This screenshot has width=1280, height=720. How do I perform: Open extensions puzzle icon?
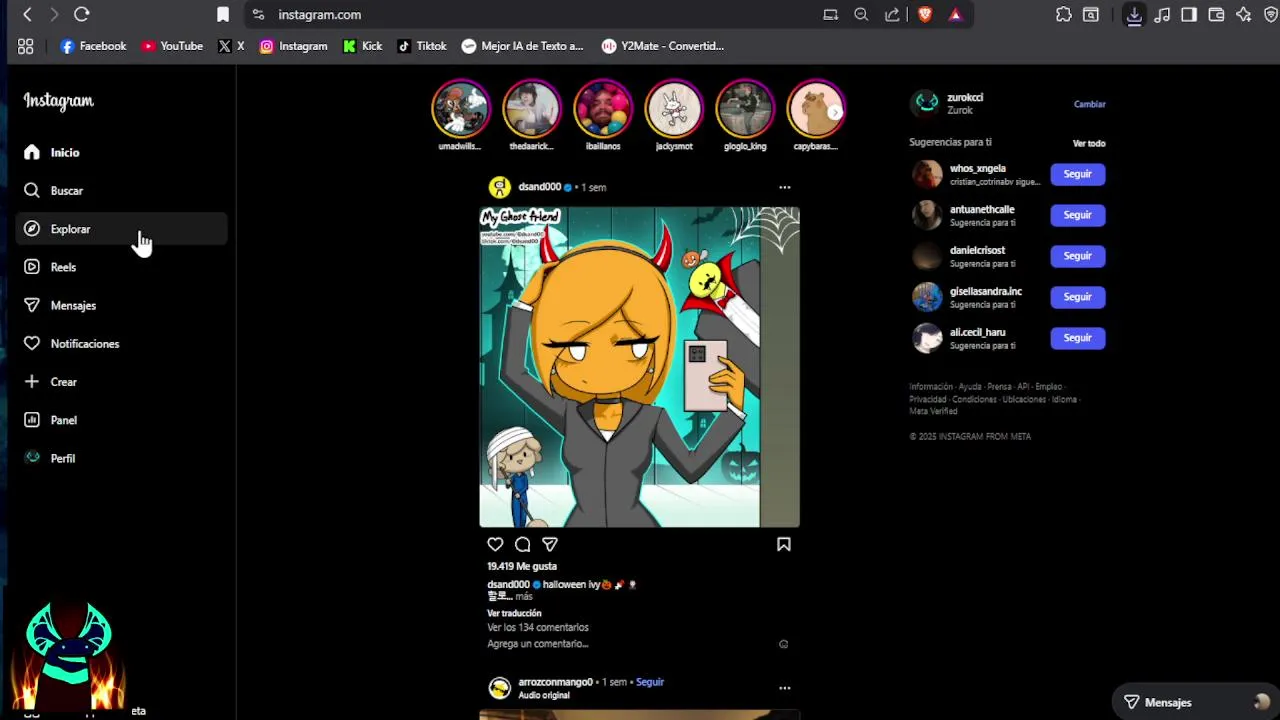pos(1064,14)
